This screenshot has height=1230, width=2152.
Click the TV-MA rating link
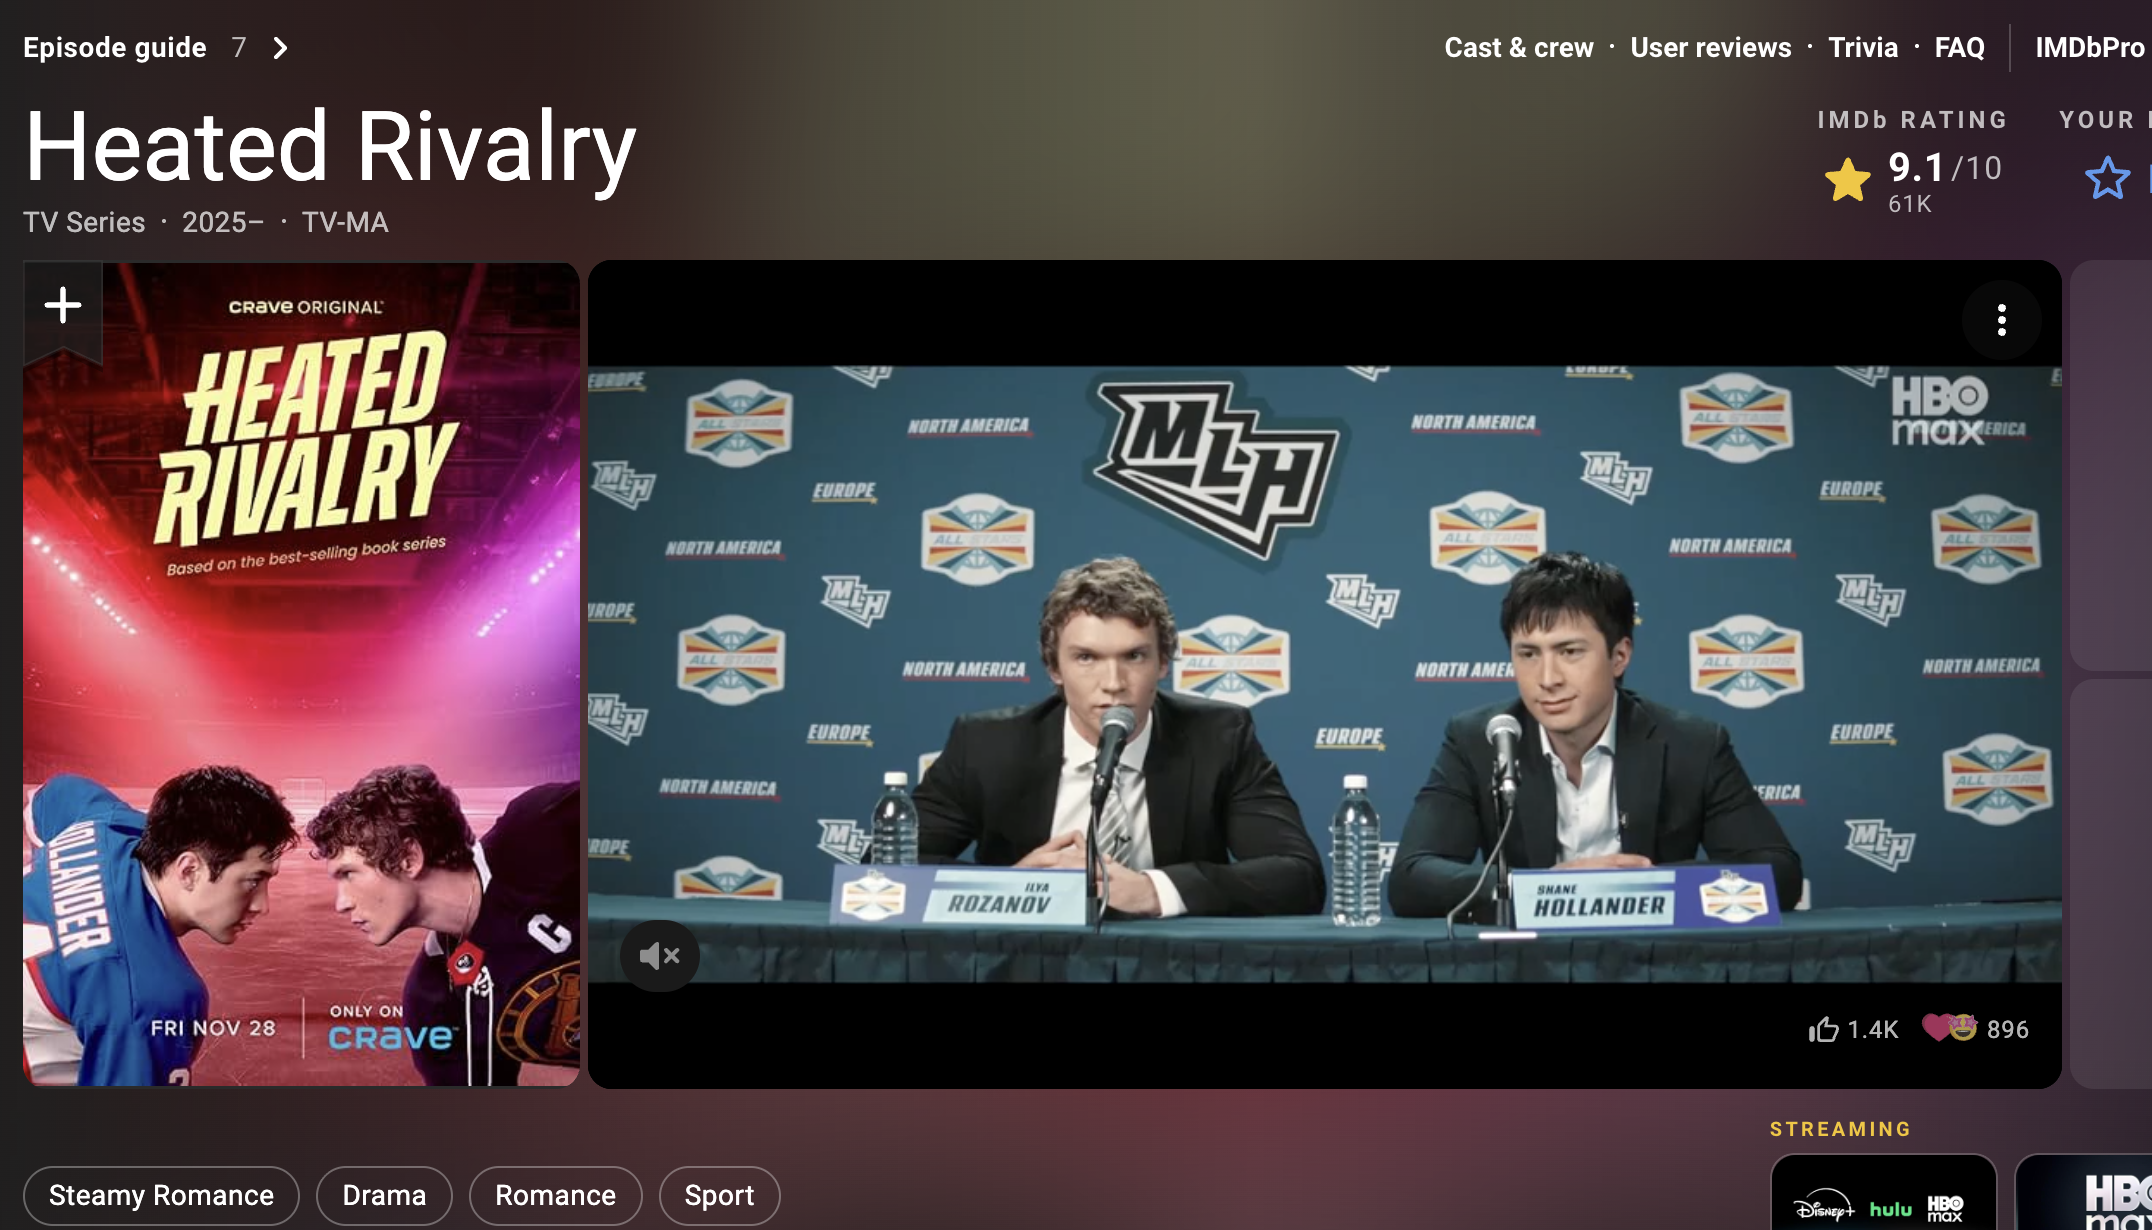point(345,222)
